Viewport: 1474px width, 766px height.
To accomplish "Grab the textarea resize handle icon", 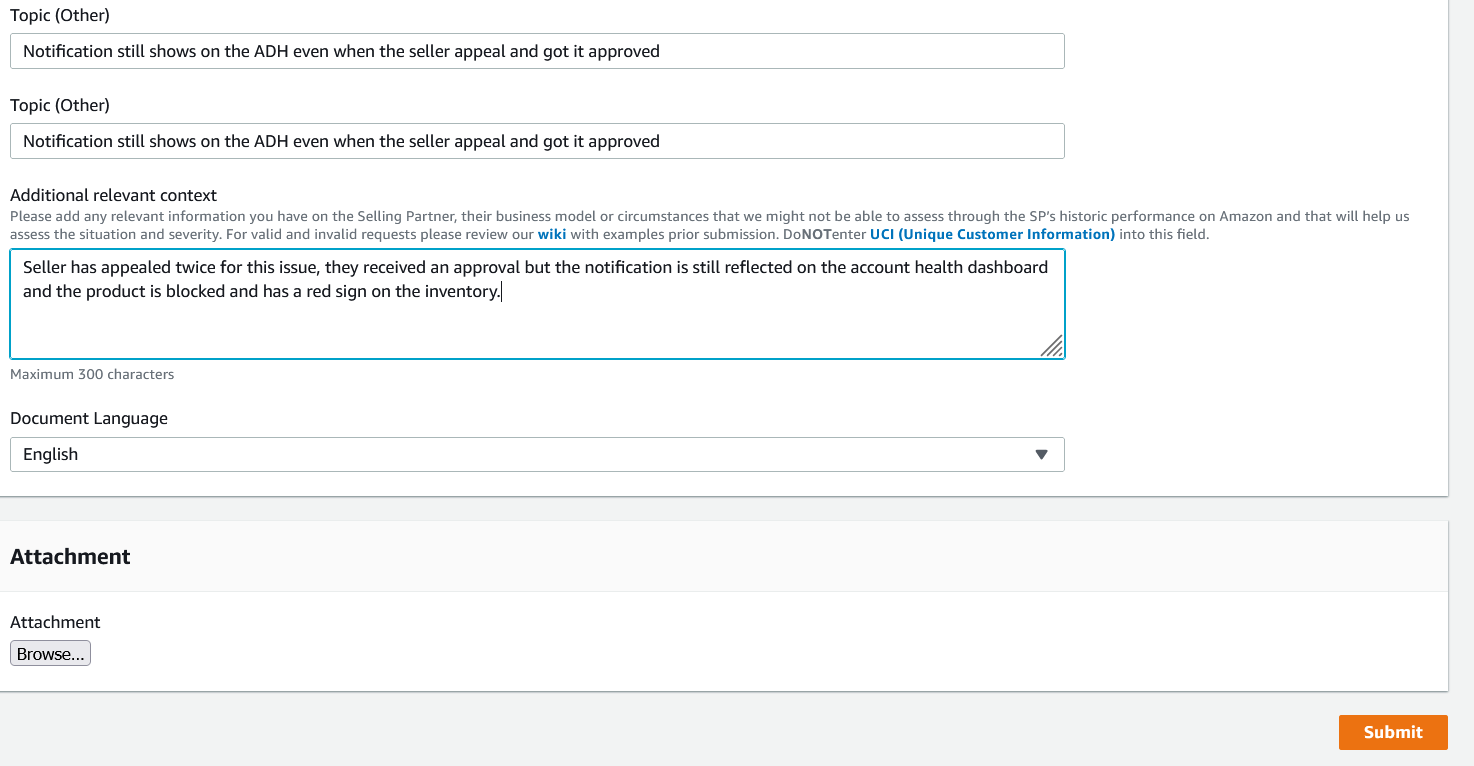I will click(x=1051, y=345).
